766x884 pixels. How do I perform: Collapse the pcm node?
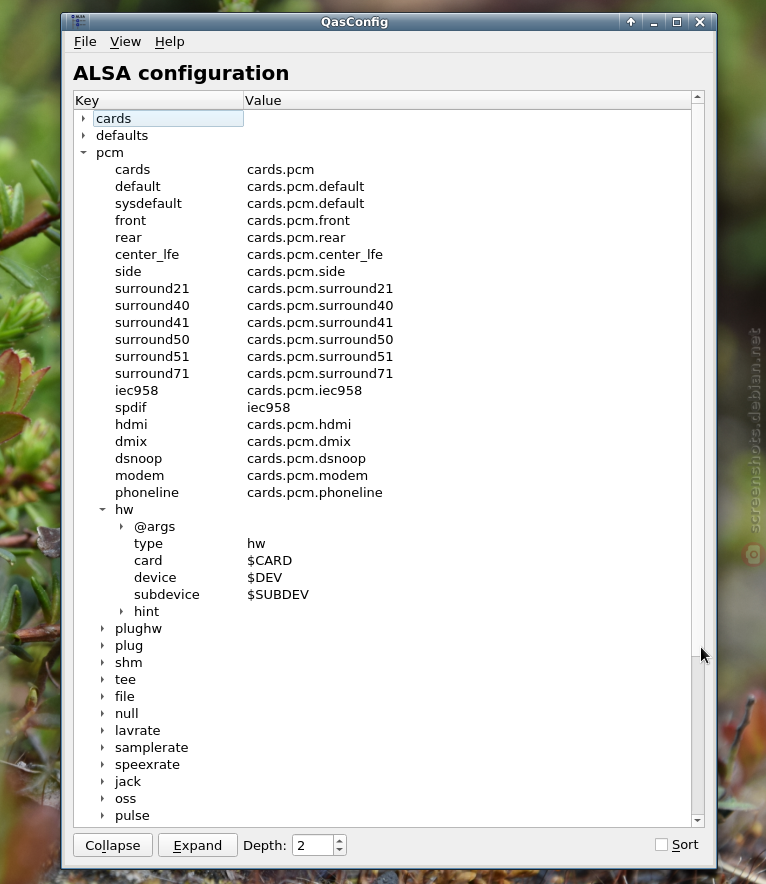click(x=83, y=152)
